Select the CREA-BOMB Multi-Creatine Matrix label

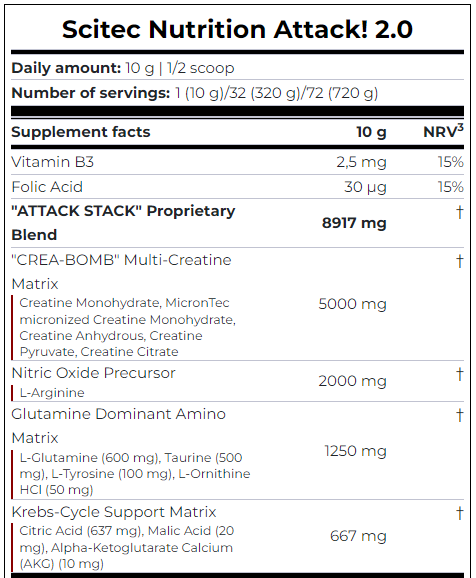click(121, 272)
